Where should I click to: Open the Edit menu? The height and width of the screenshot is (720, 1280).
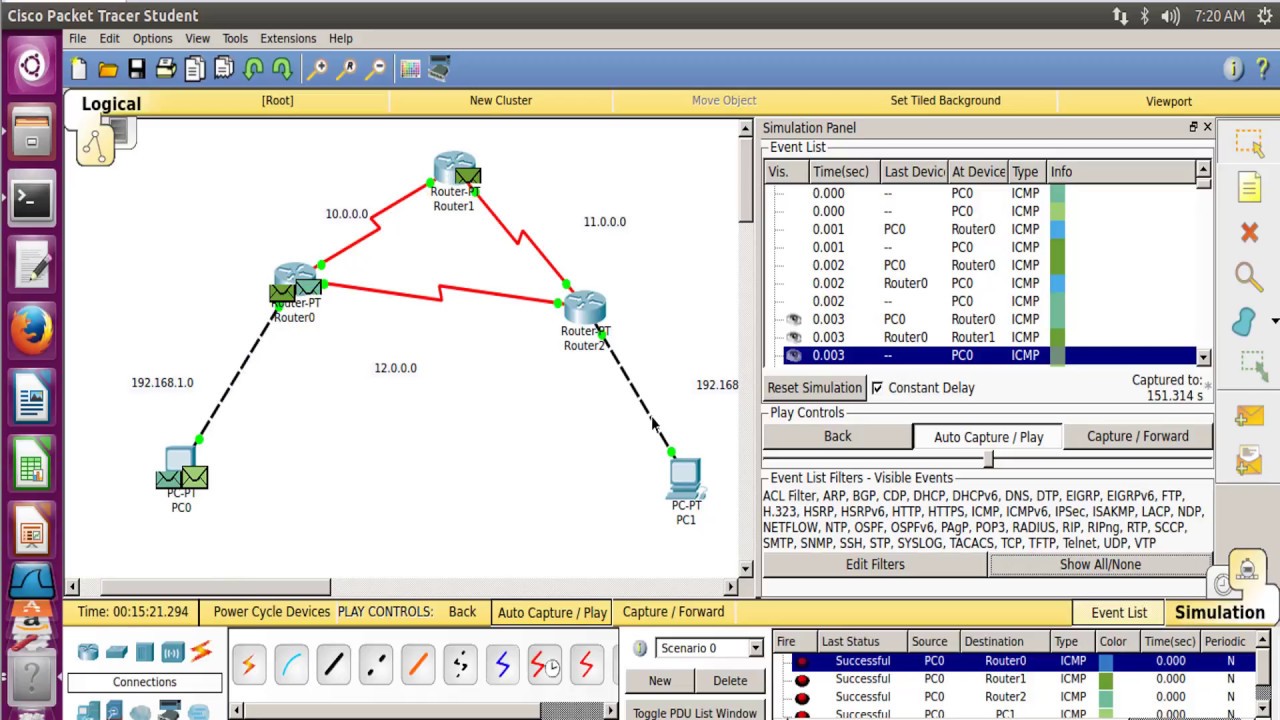pyautogui.click(x=109, y=38)
